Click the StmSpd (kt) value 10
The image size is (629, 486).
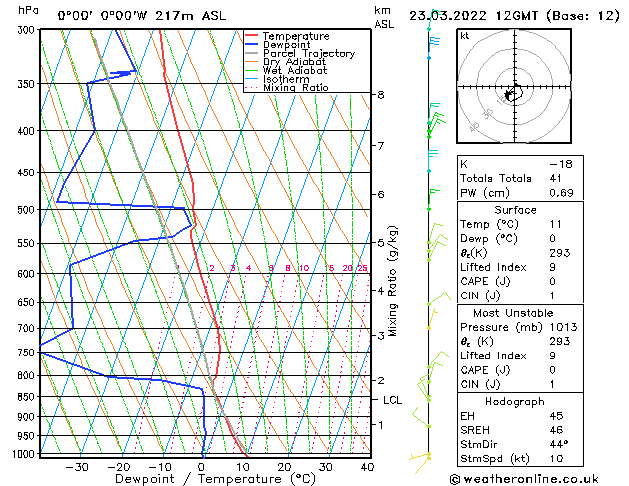[x=556, y=458]
